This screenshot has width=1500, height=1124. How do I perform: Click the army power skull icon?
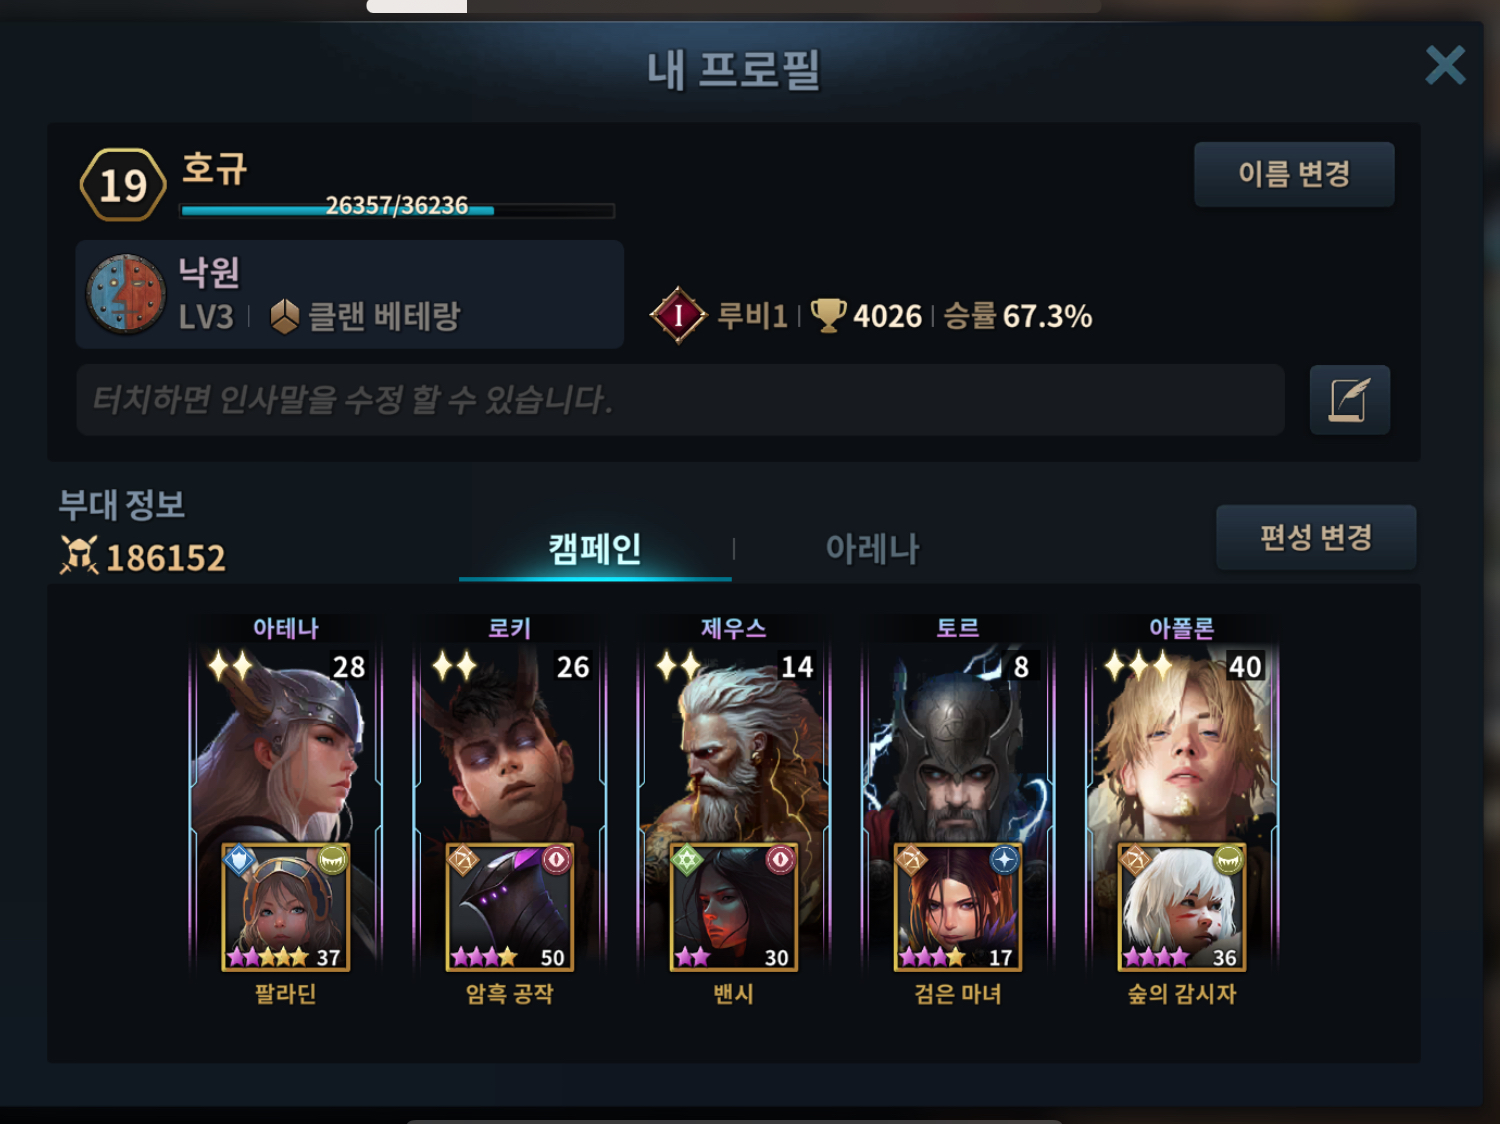pos(79,556)
